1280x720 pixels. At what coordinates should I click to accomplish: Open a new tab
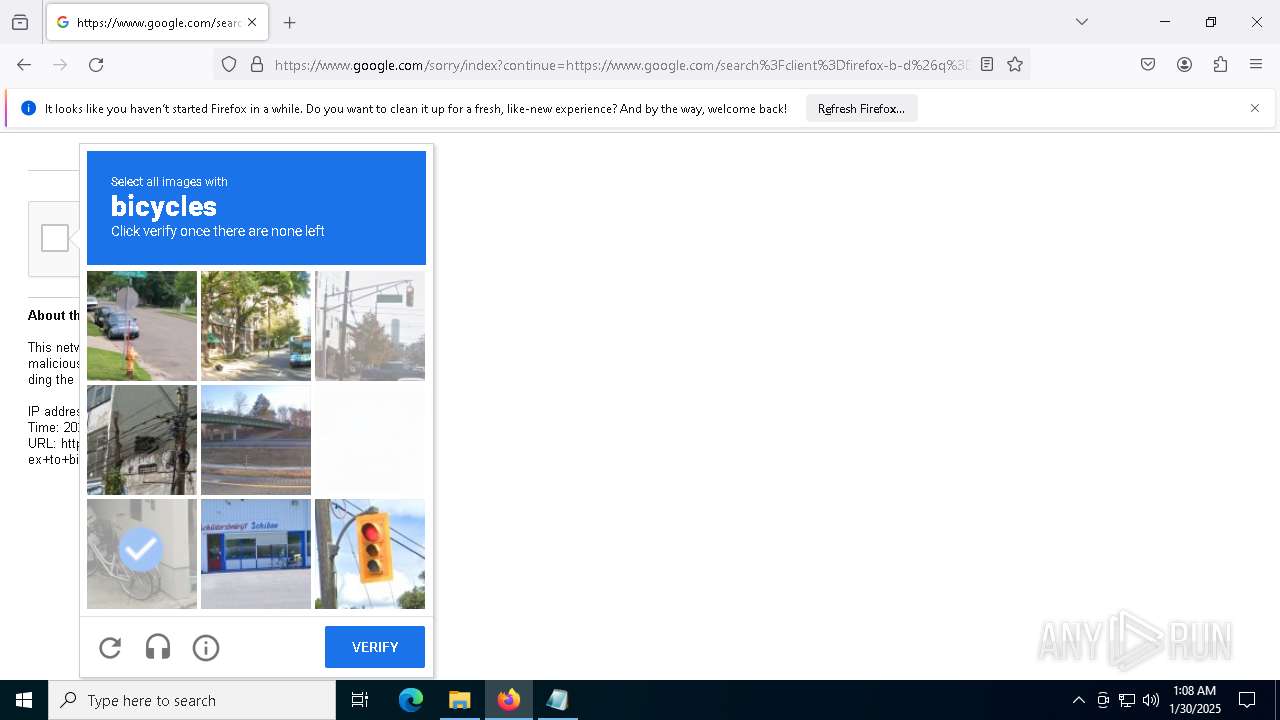click(290, 22)
